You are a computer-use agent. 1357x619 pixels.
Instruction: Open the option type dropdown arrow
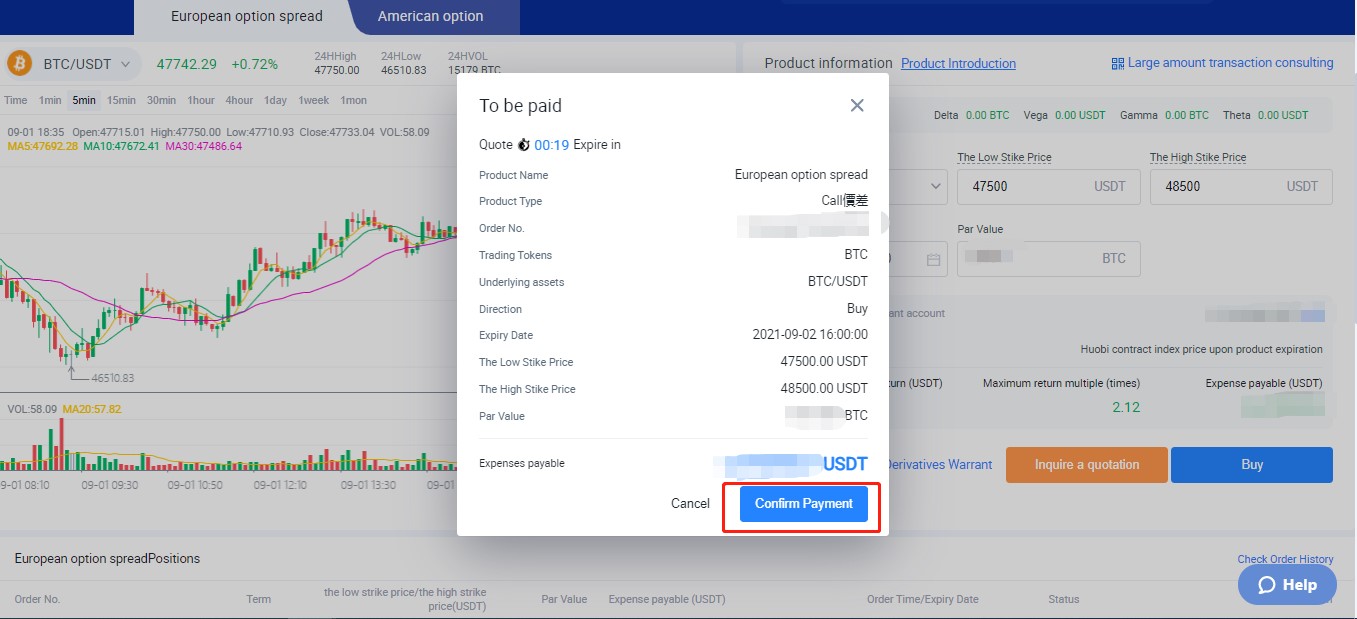[936, 186]
